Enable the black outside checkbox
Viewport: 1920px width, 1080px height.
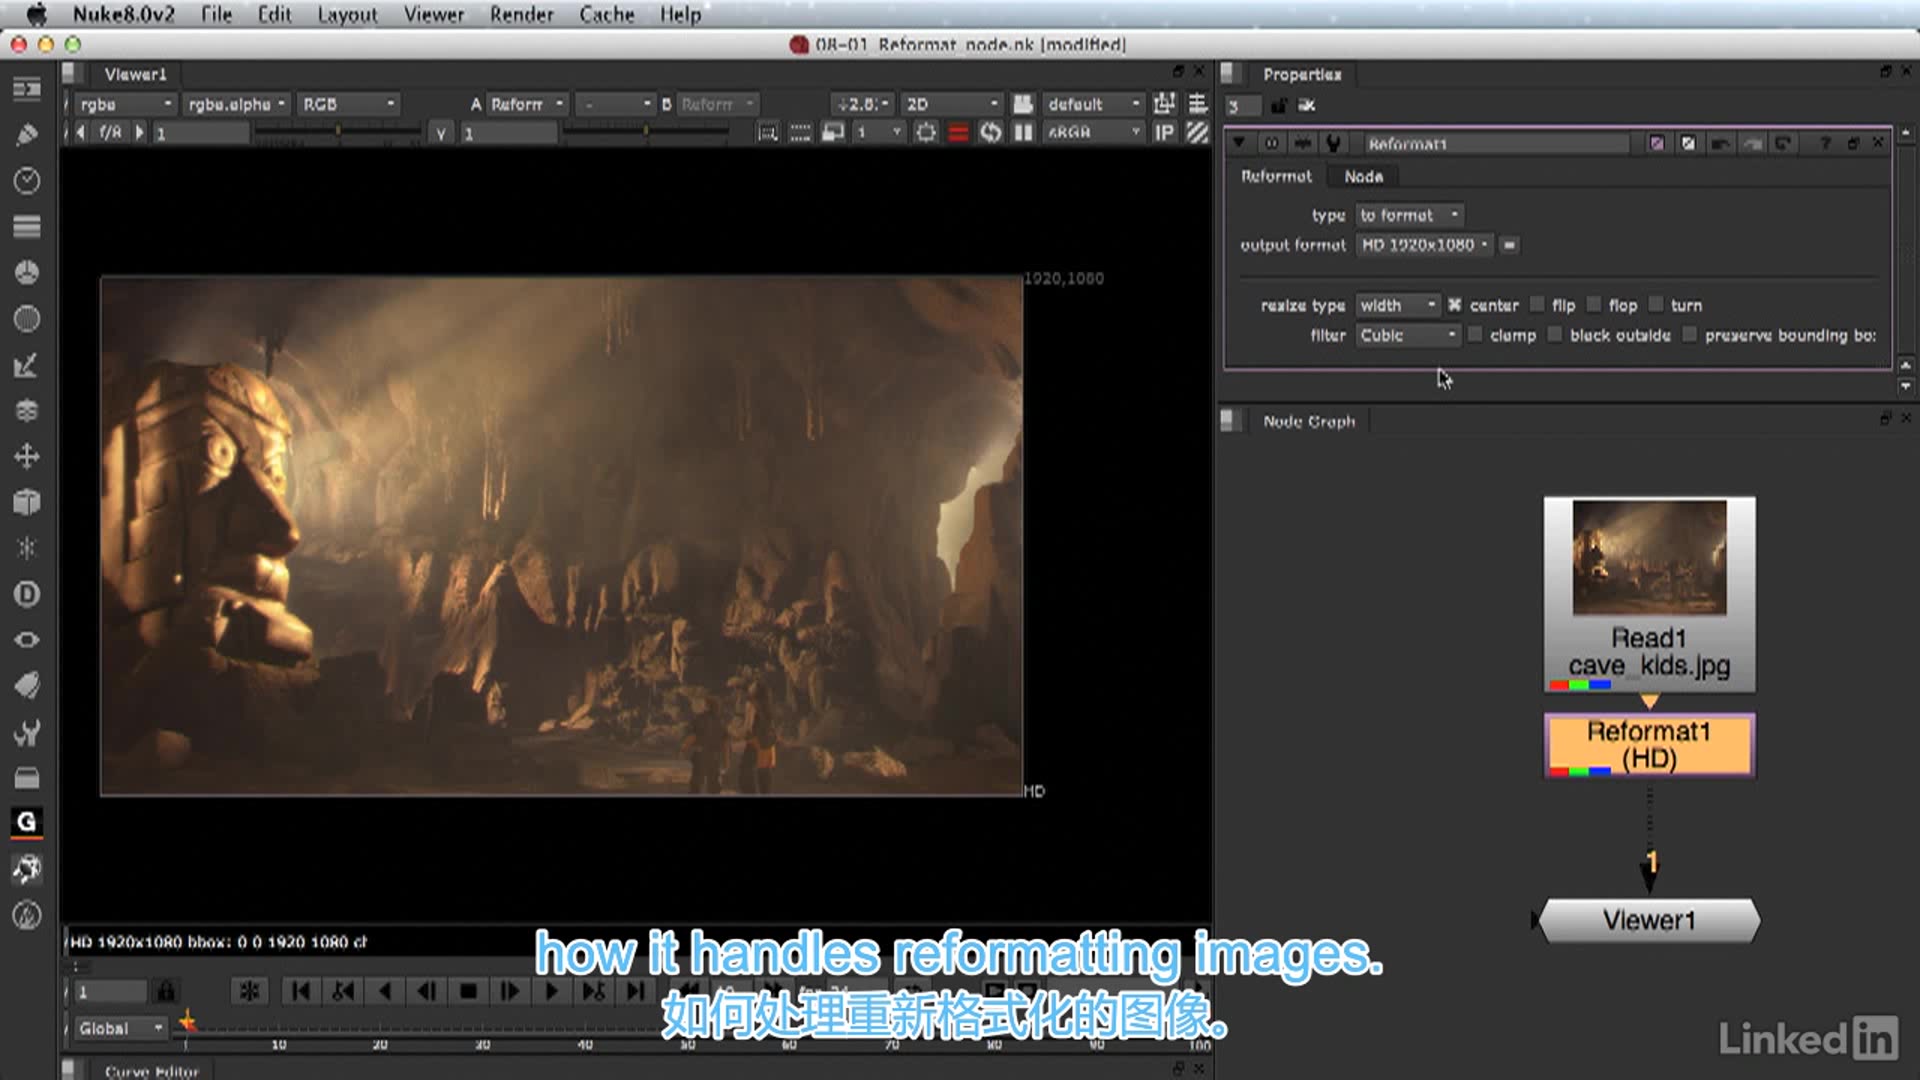pyautogui.click(x=1555, y=335)
